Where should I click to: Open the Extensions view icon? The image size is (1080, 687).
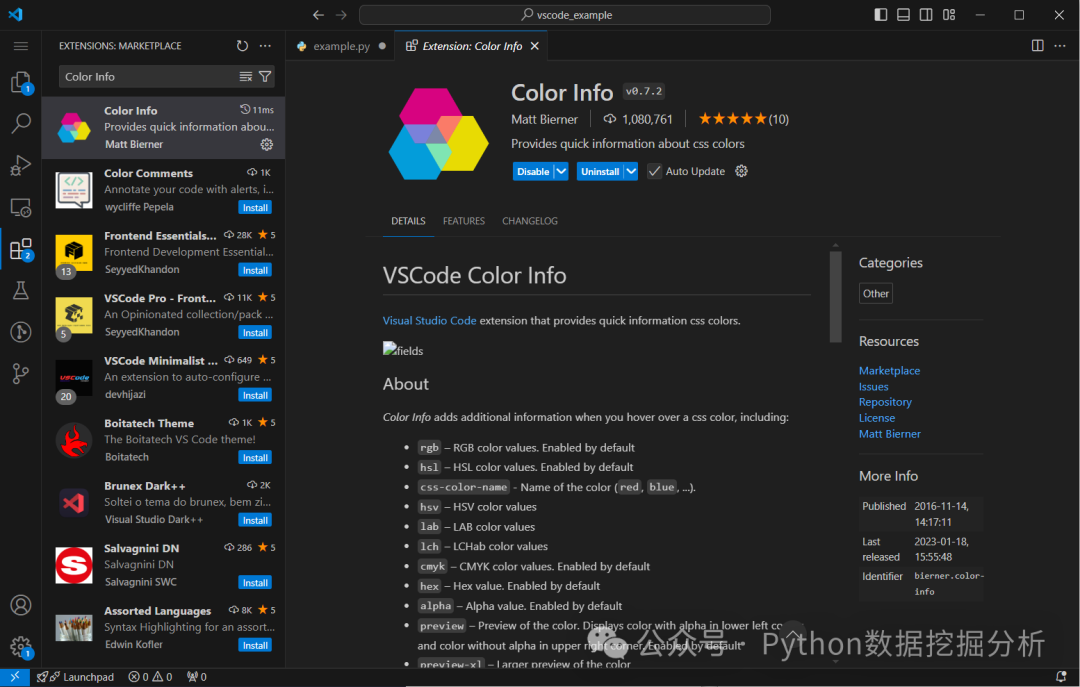(21, 249)
